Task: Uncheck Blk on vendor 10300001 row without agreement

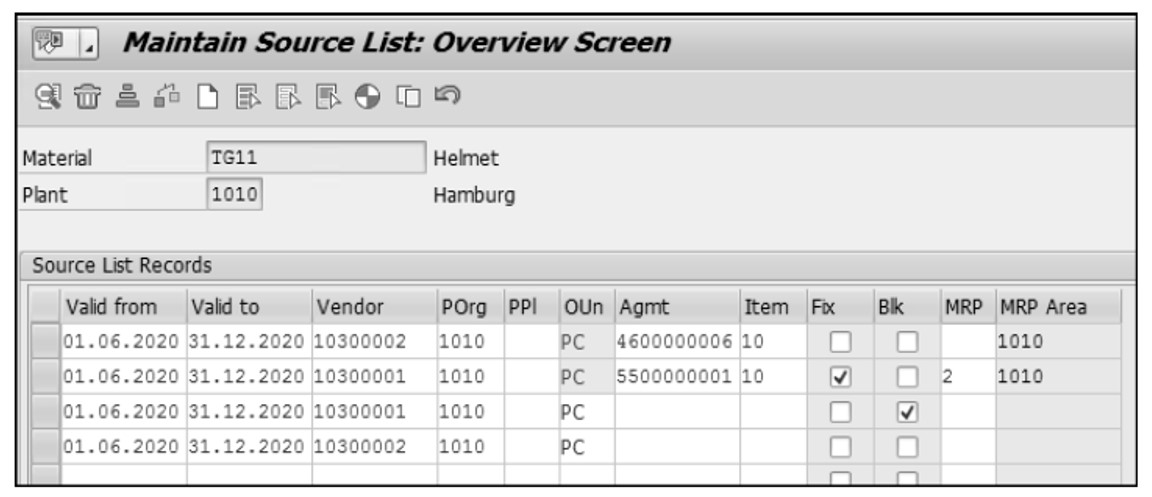Action: pos(907,412)
